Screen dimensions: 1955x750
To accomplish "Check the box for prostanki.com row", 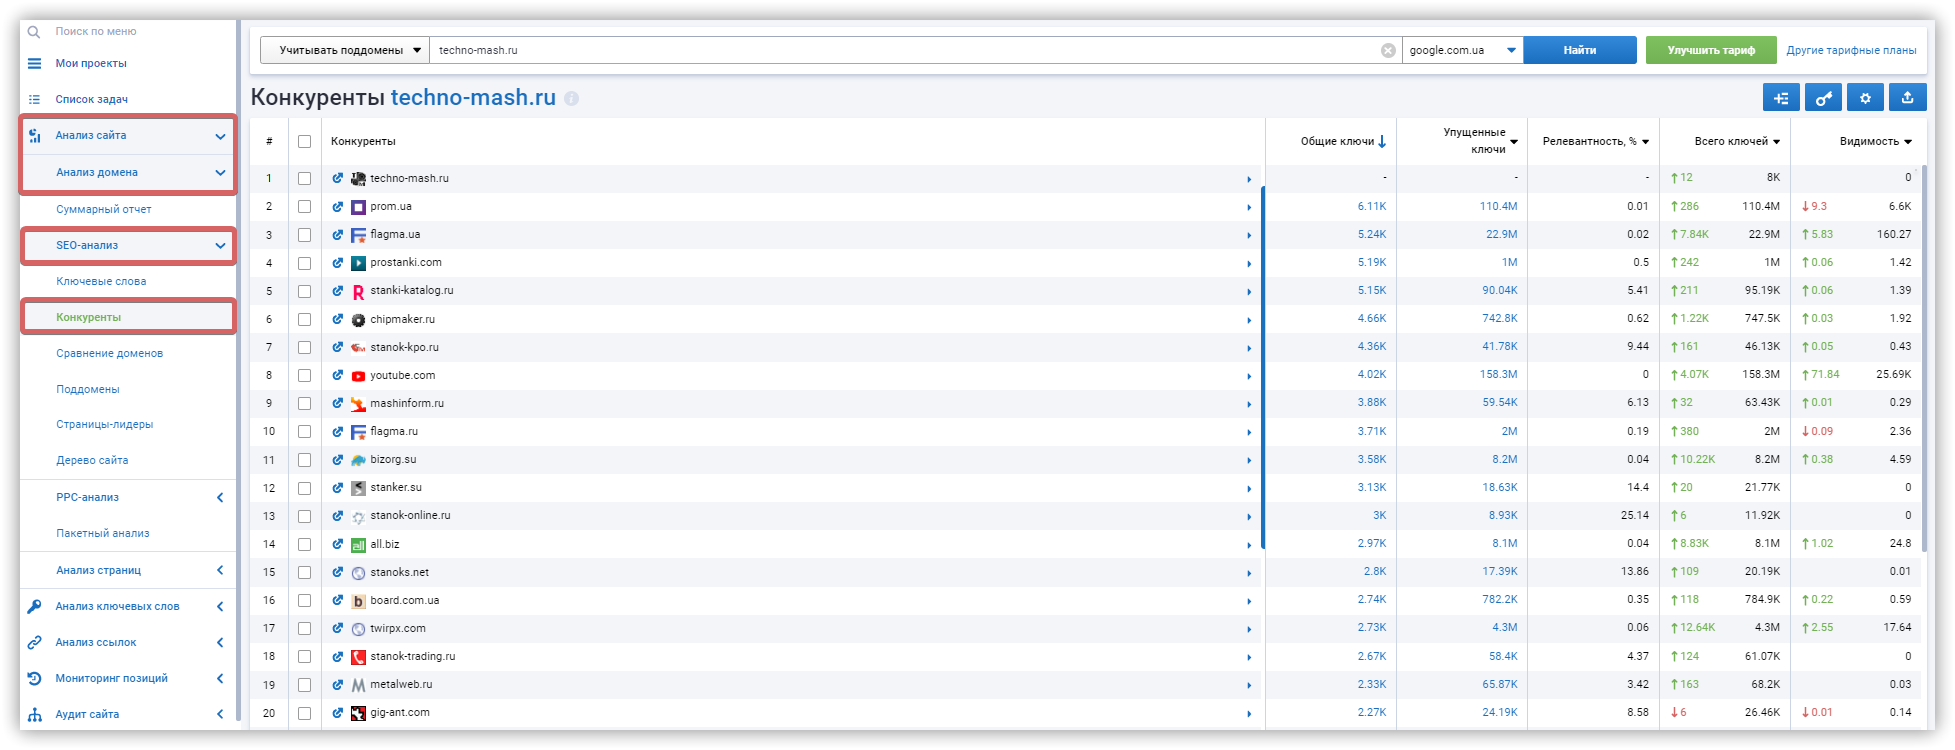I will pos(304,263).
